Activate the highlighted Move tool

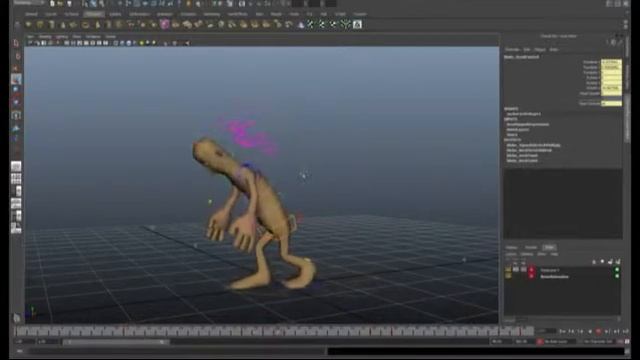(16, 79)
